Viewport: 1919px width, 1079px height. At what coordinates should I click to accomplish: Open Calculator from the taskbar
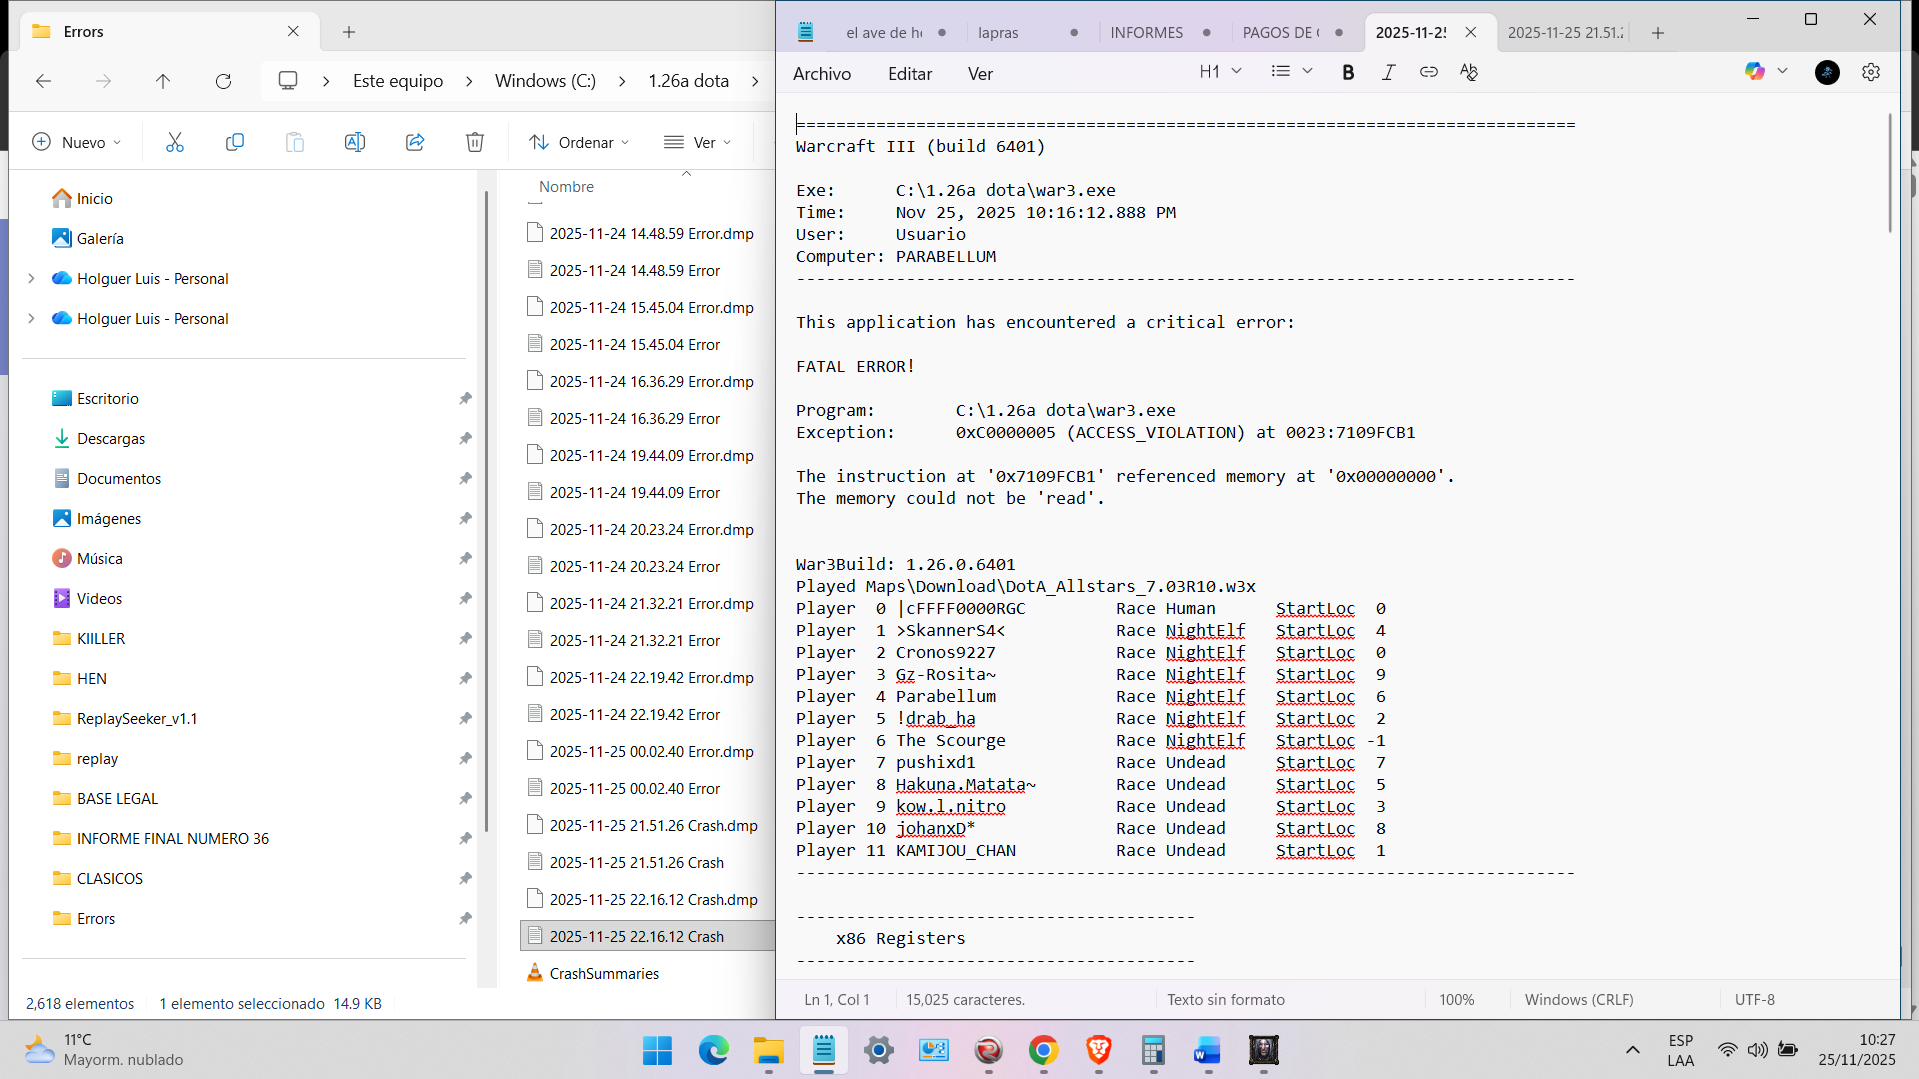pos(1153,1050)
